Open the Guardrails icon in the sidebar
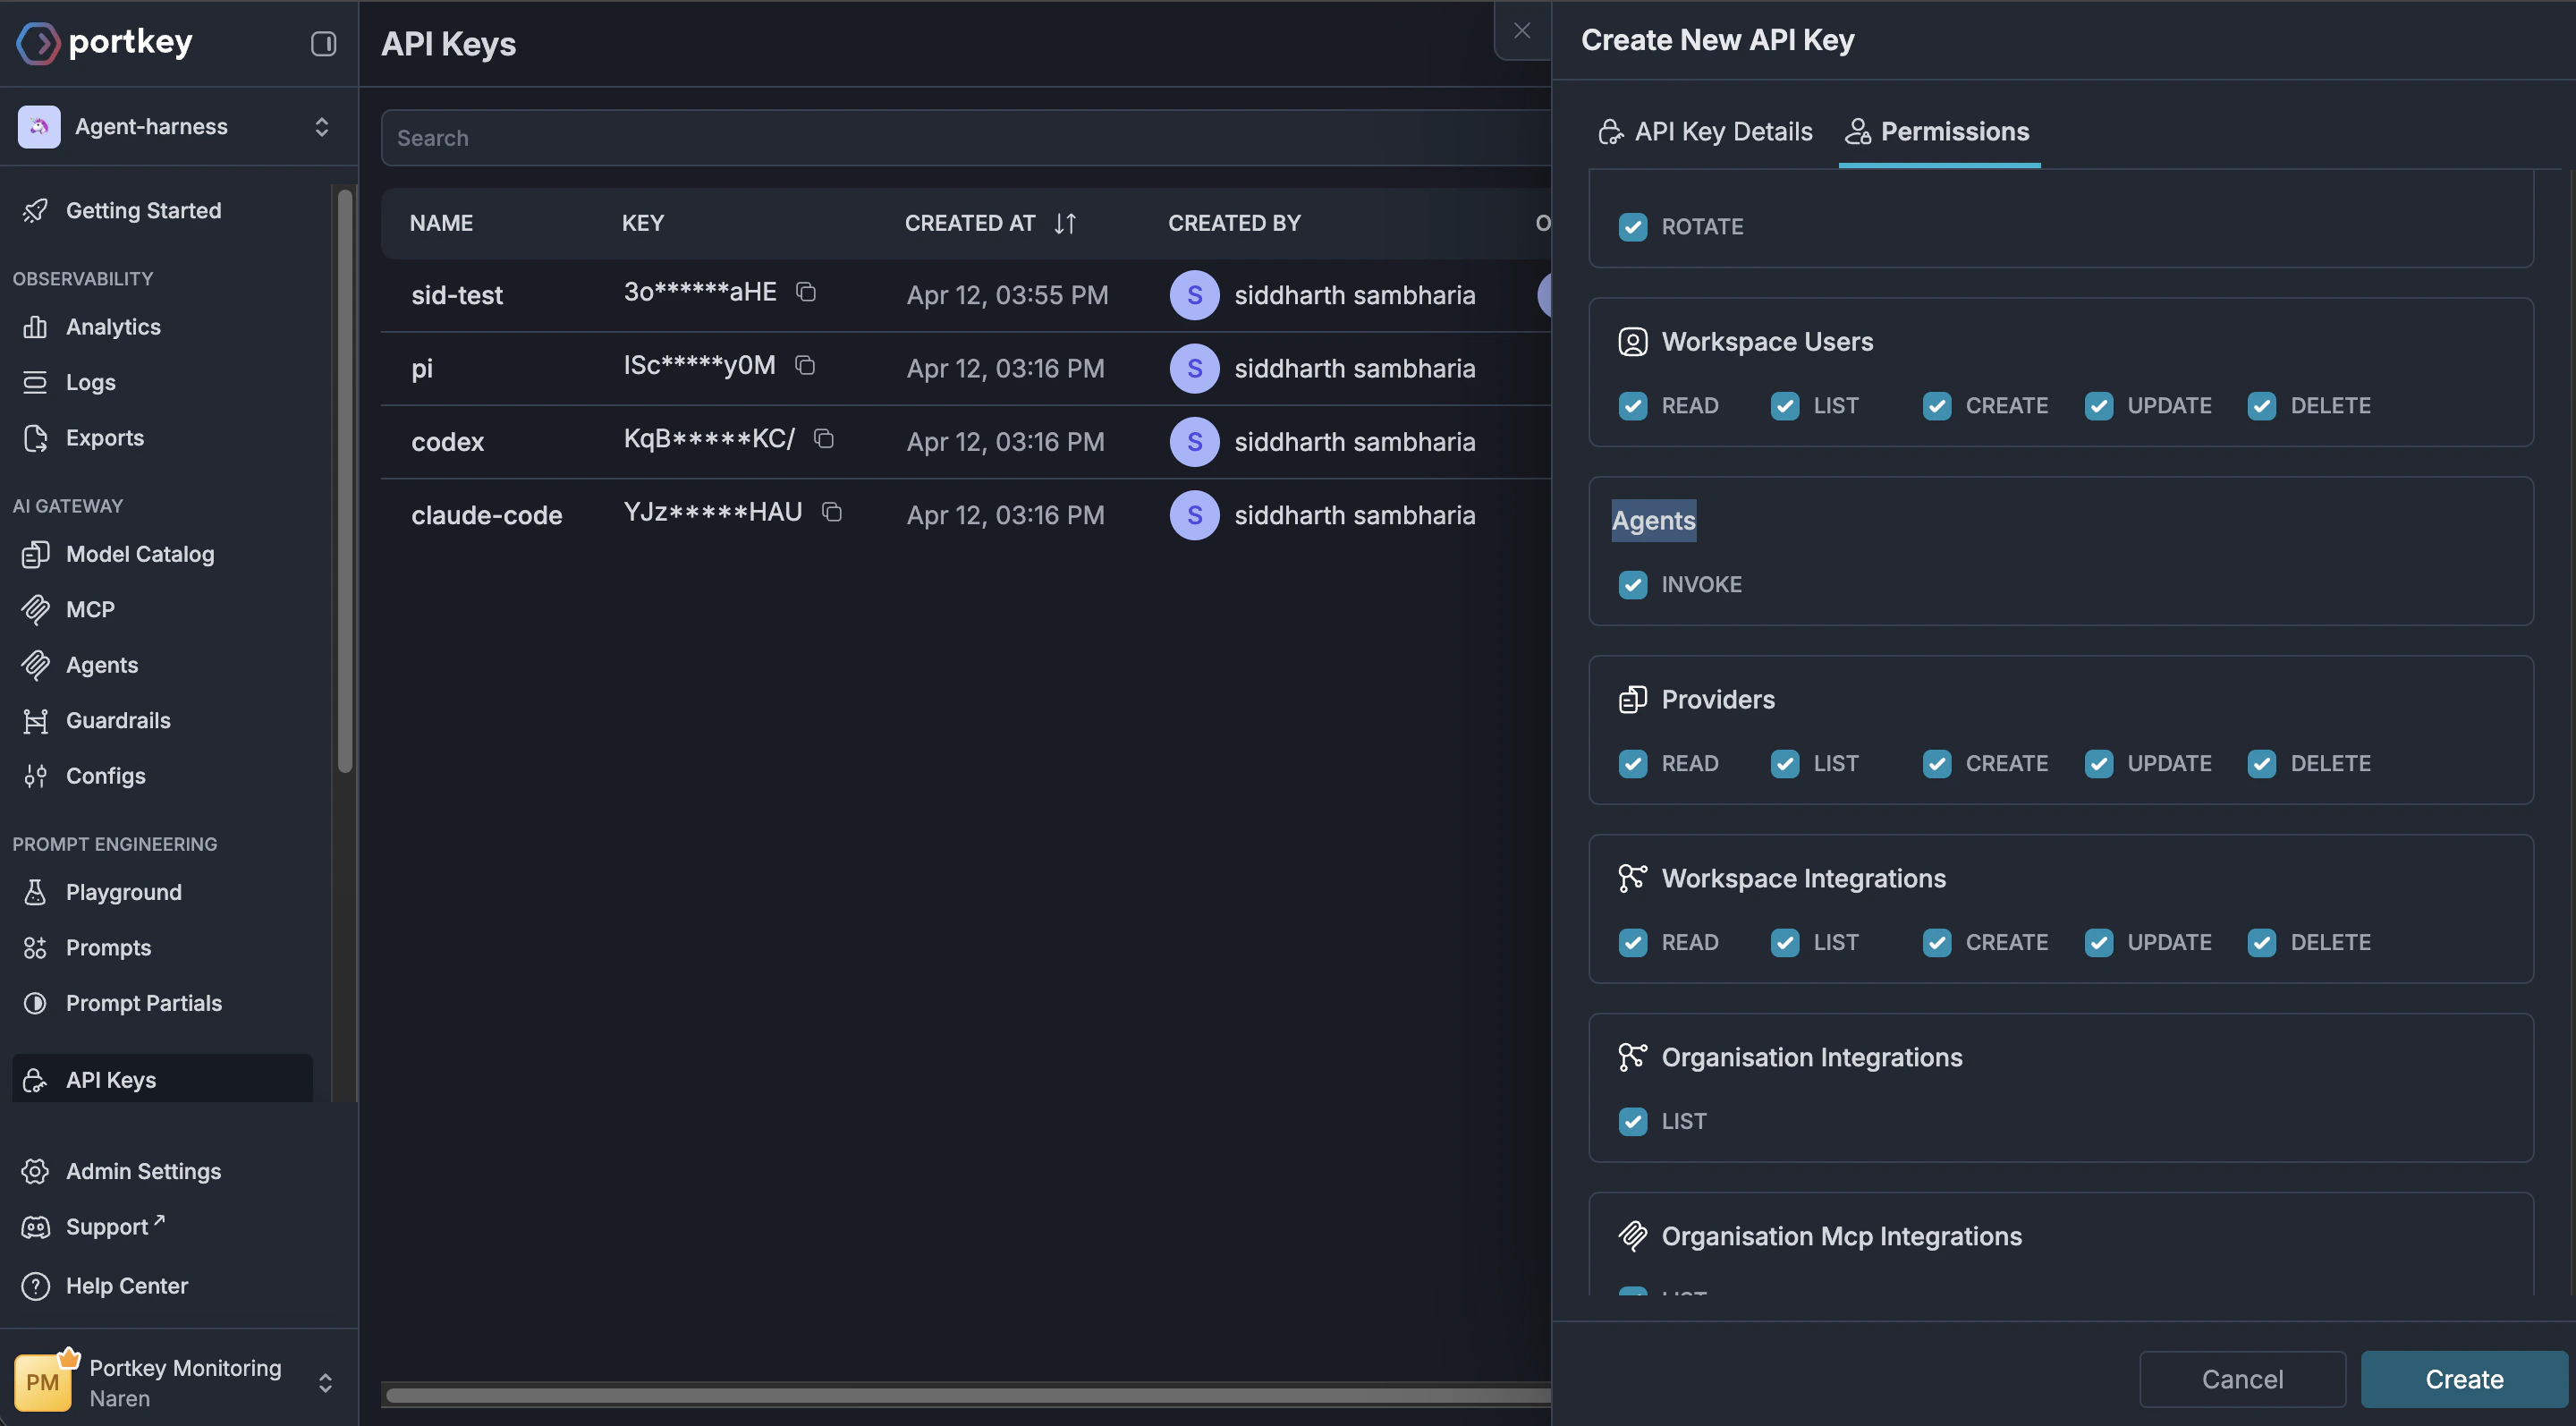 [36, 720]
